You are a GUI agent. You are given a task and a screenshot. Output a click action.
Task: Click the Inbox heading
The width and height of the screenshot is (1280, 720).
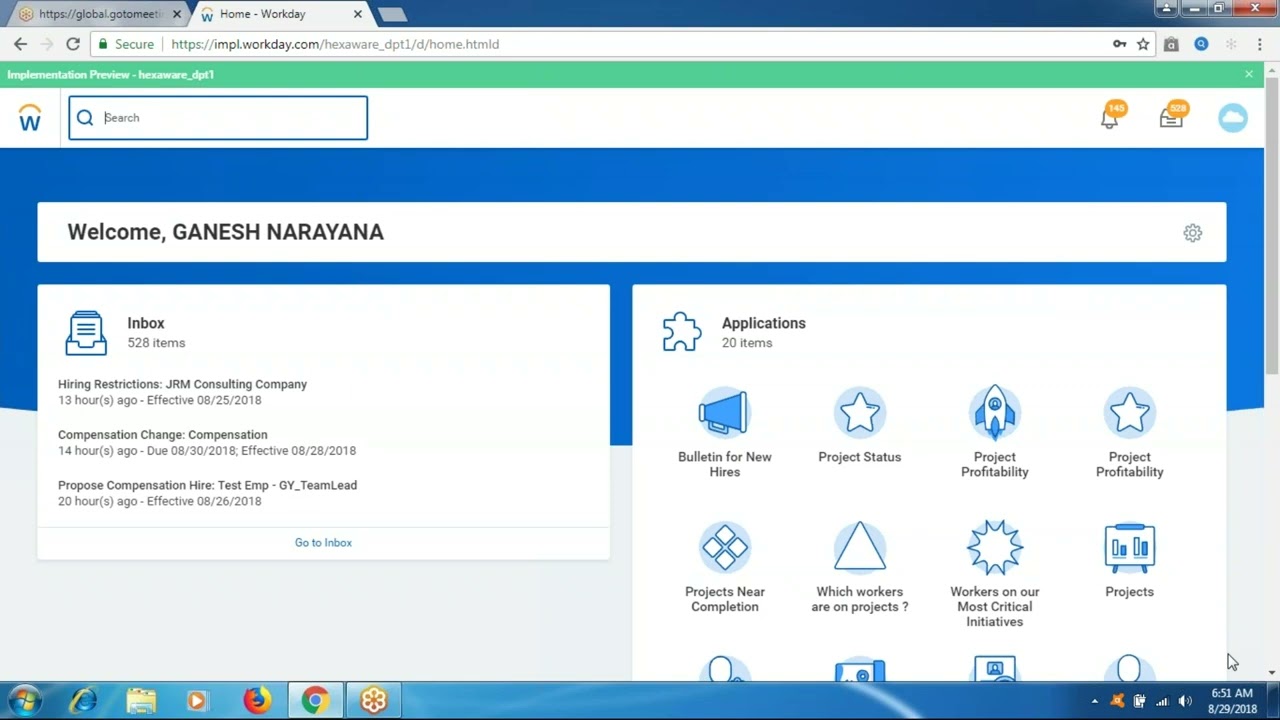[x=146, y=323]
